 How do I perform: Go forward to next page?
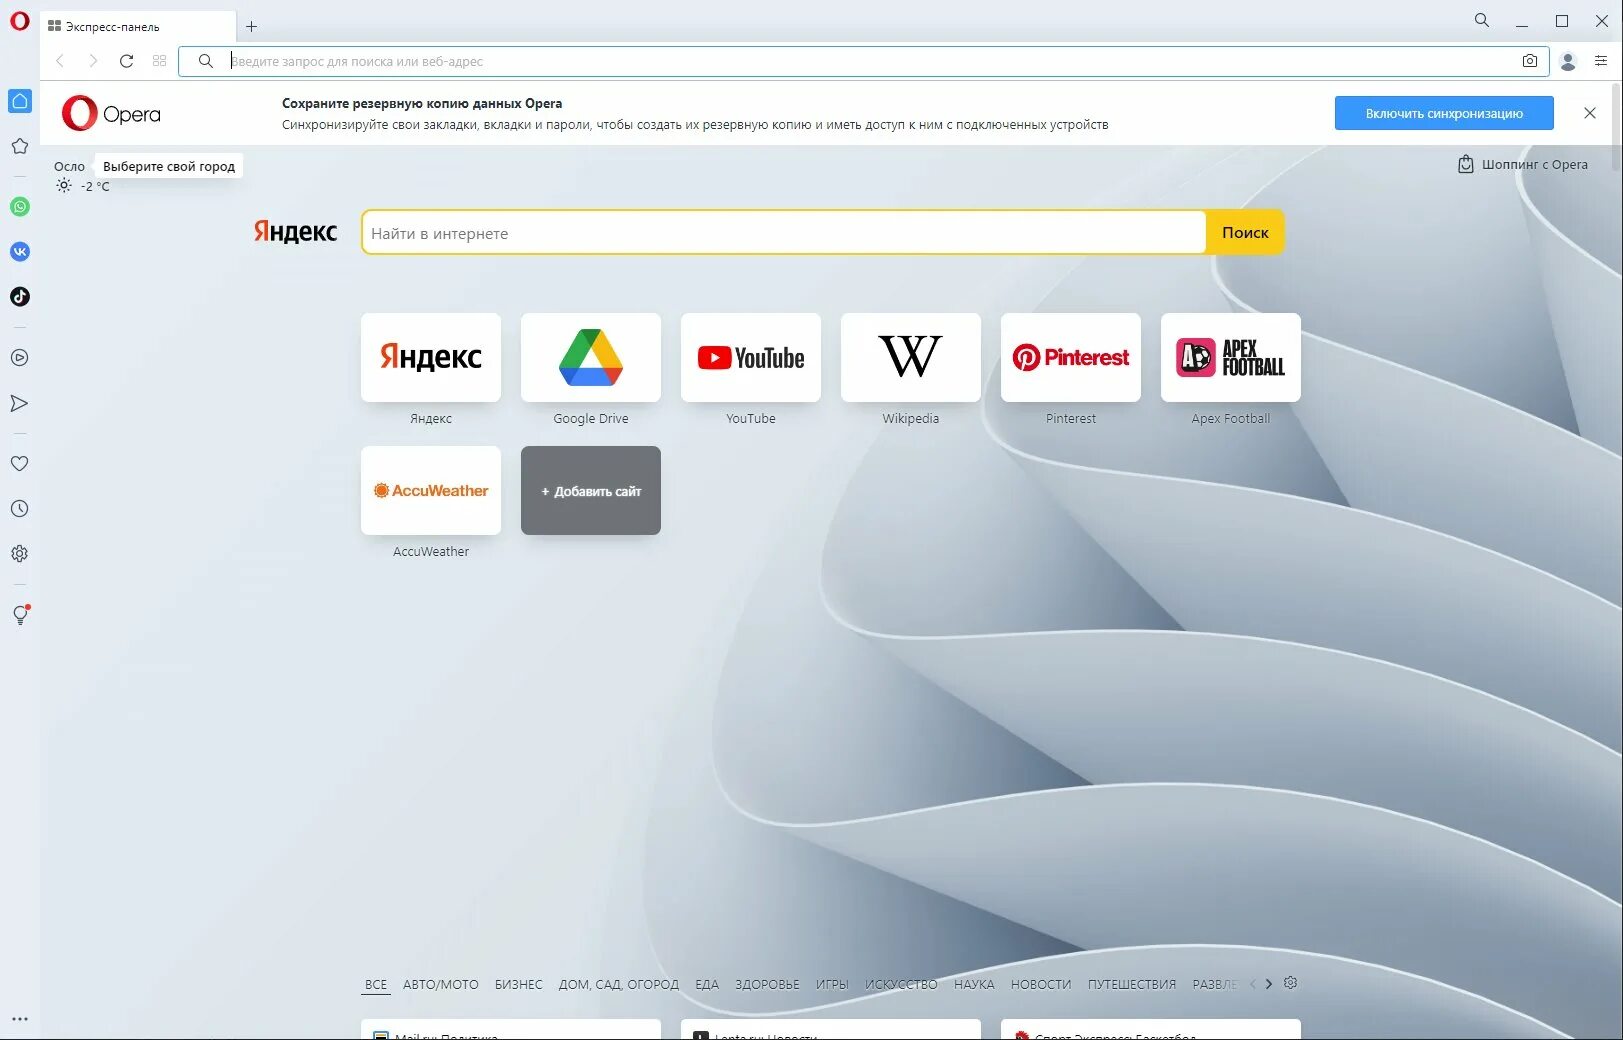(93, 61)
